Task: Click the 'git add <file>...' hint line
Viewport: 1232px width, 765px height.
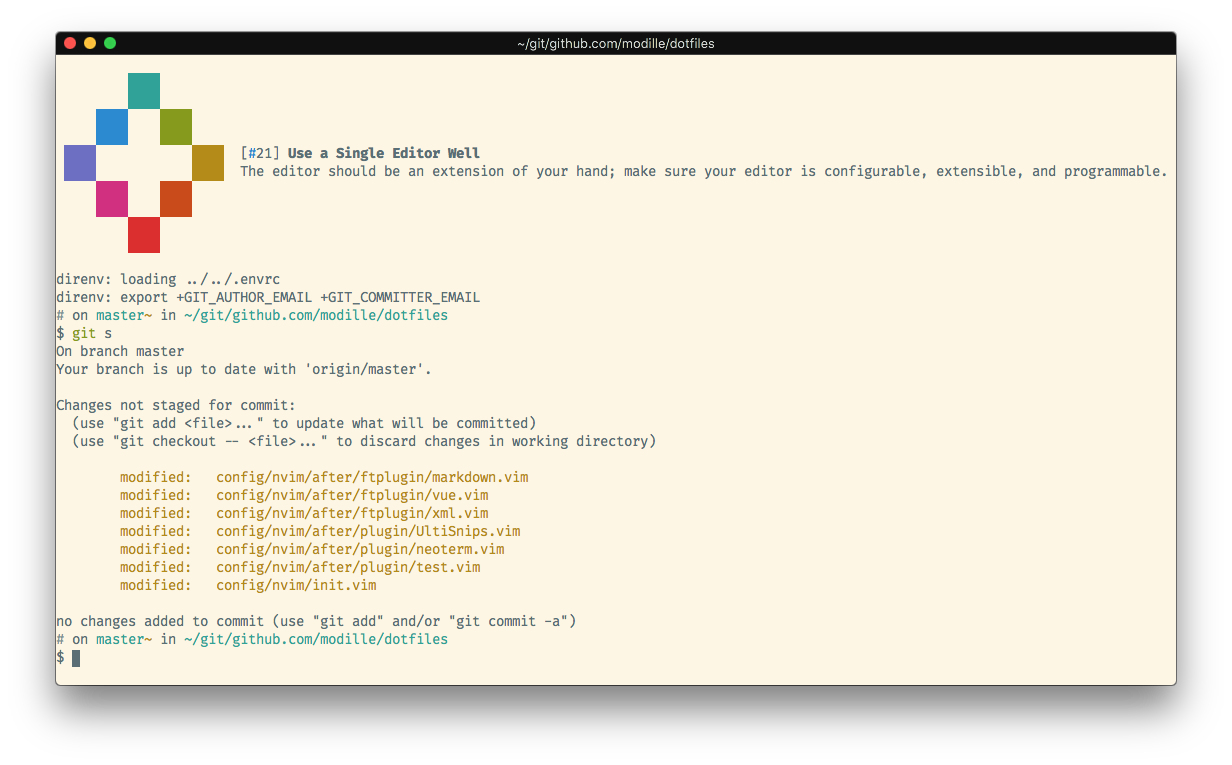Action: pyautogui.click(x=304, y=423)
